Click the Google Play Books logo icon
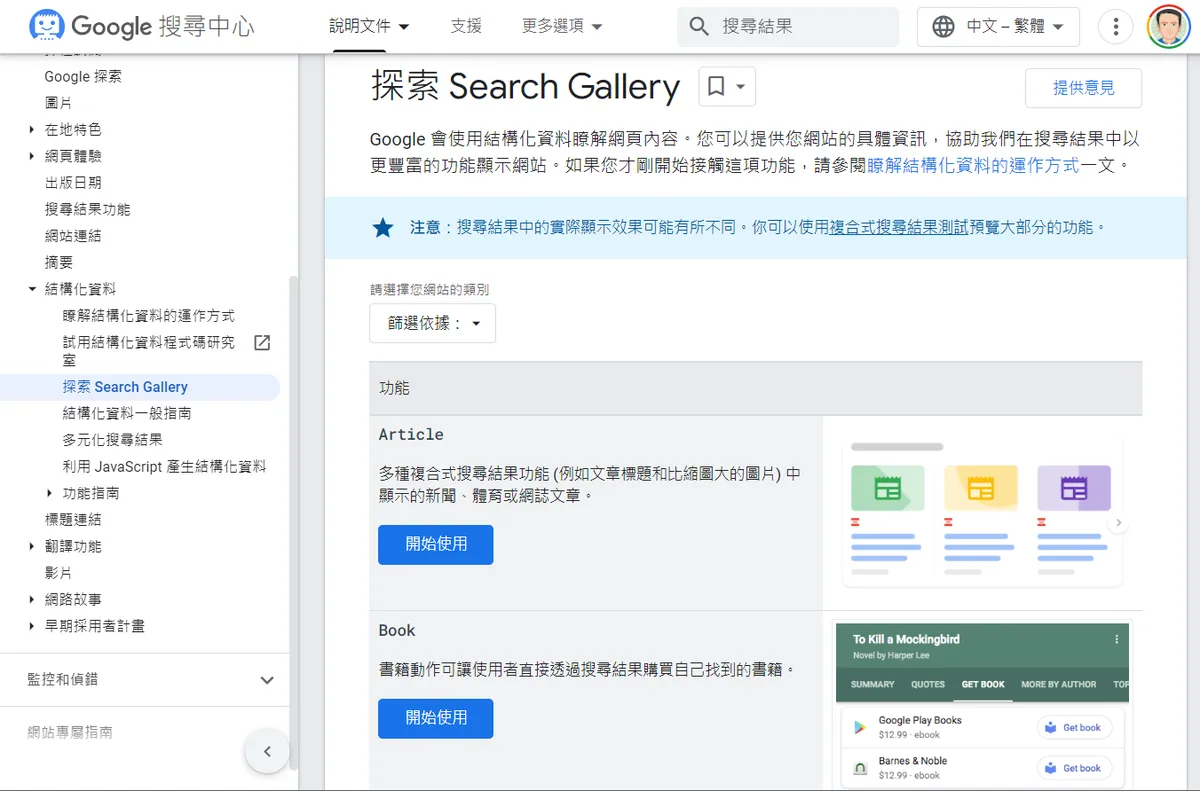This screenshot has width=1200, height=791. [x=859, y=727]
